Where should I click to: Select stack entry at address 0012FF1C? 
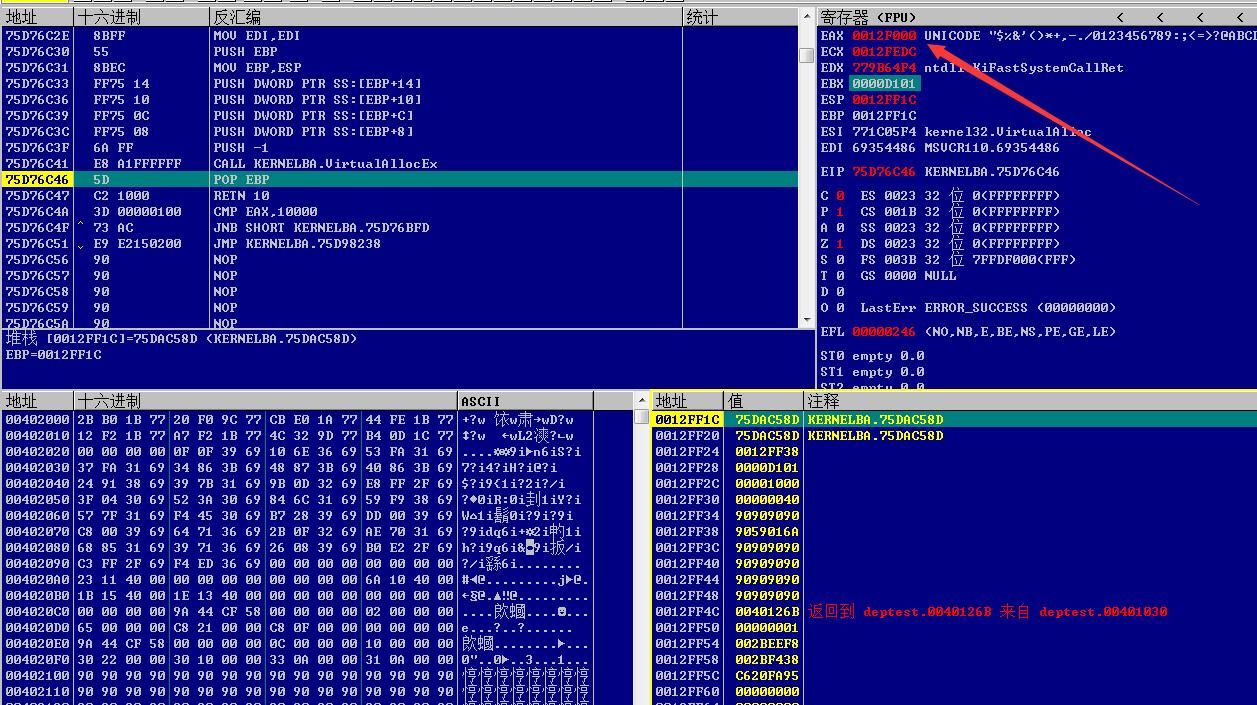(x=954, y=419)
